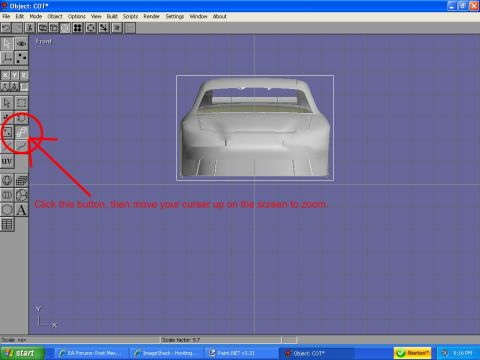Screen dimensions: 480x360
Task: Click the Cut scissors icon
Action: pos(30,28)
